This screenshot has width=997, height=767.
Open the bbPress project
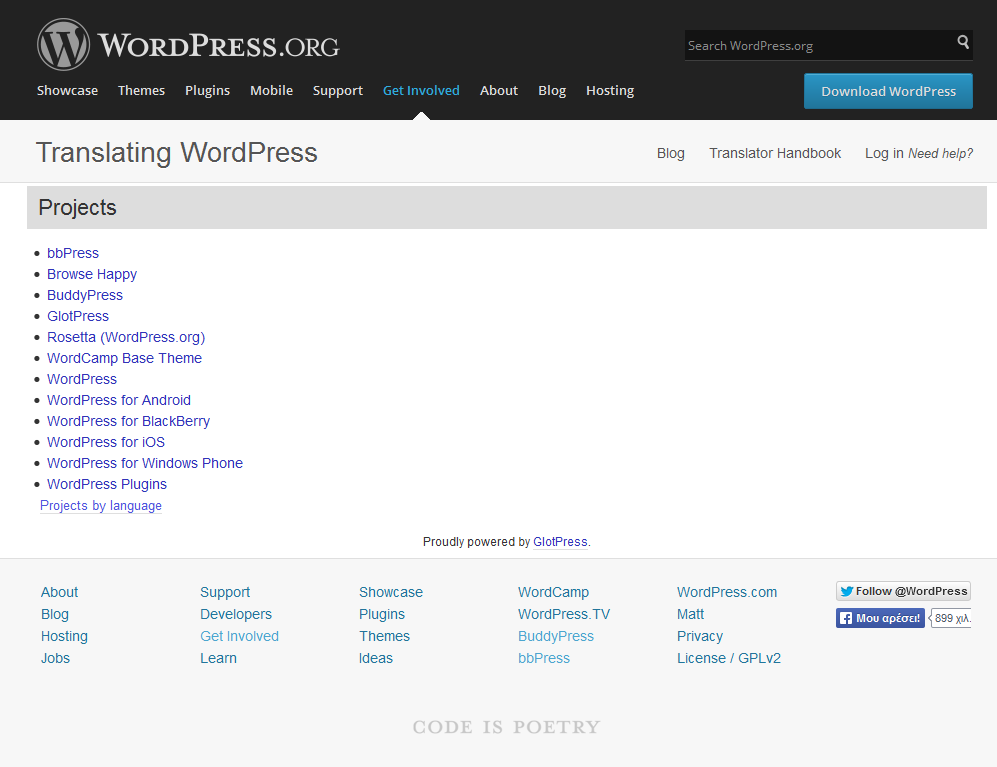click(73, 253)
